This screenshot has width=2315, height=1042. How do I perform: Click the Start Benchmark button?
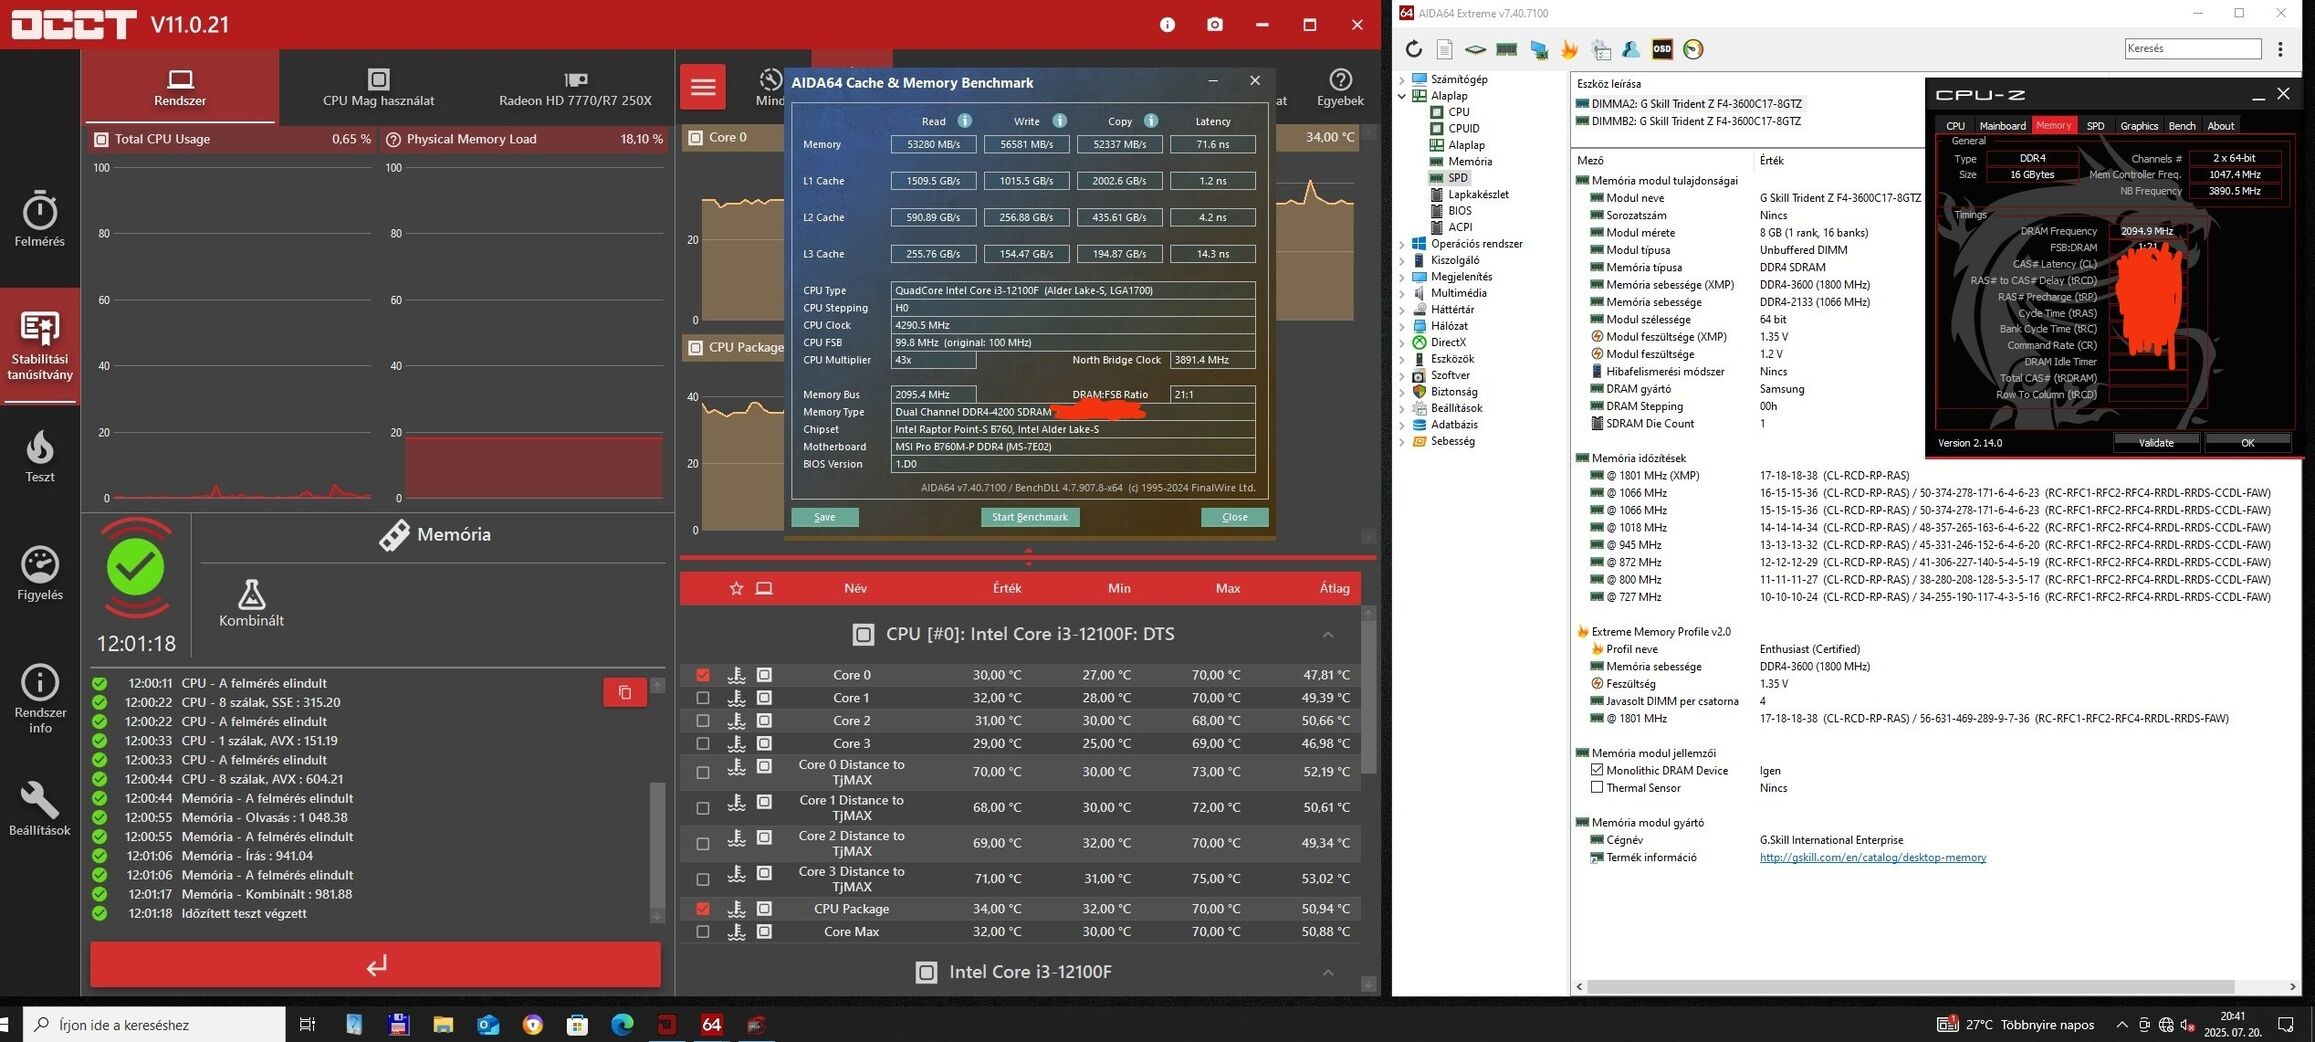(x=1029, y=517)
